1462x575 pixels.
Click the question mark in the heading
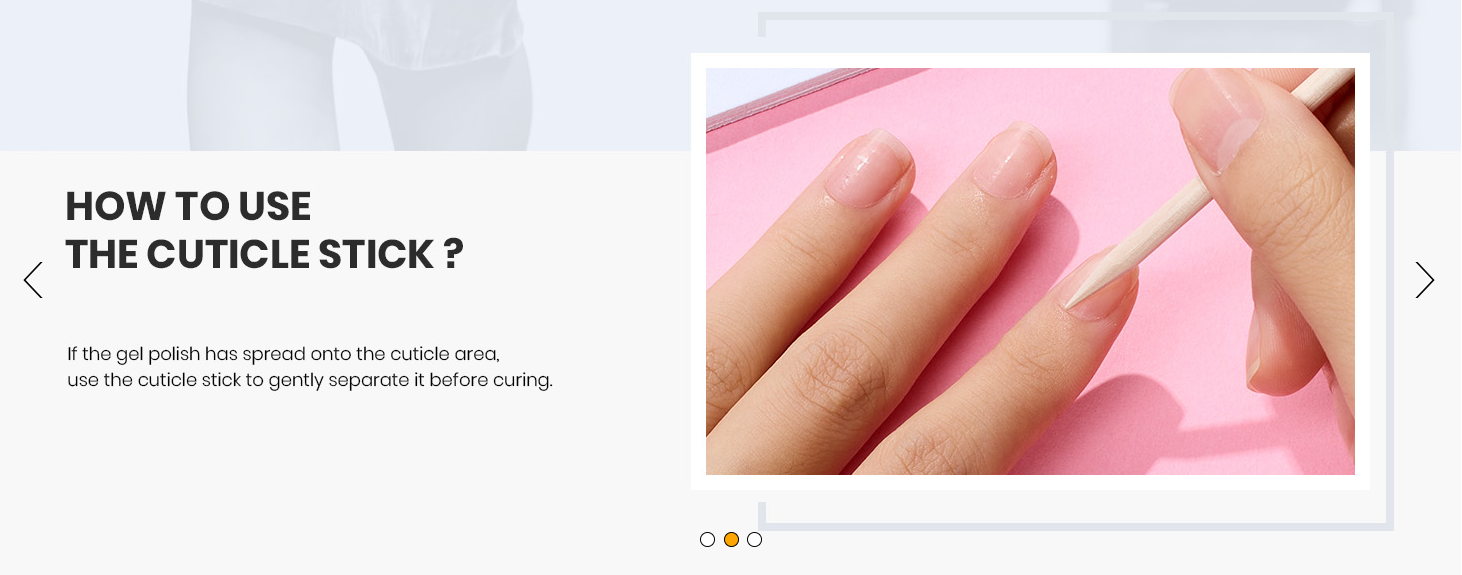tap(453, 254)
